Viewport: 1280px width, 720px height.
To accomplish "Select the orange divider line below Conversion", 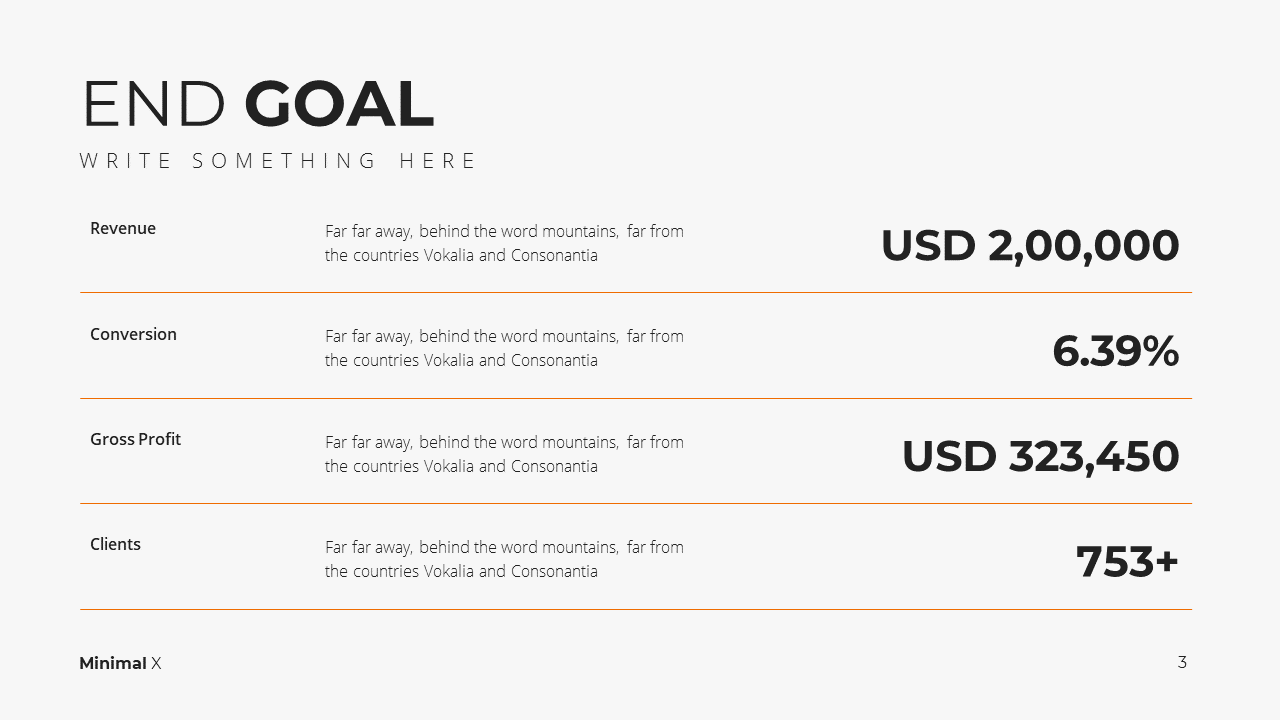I will click(636, 398).
